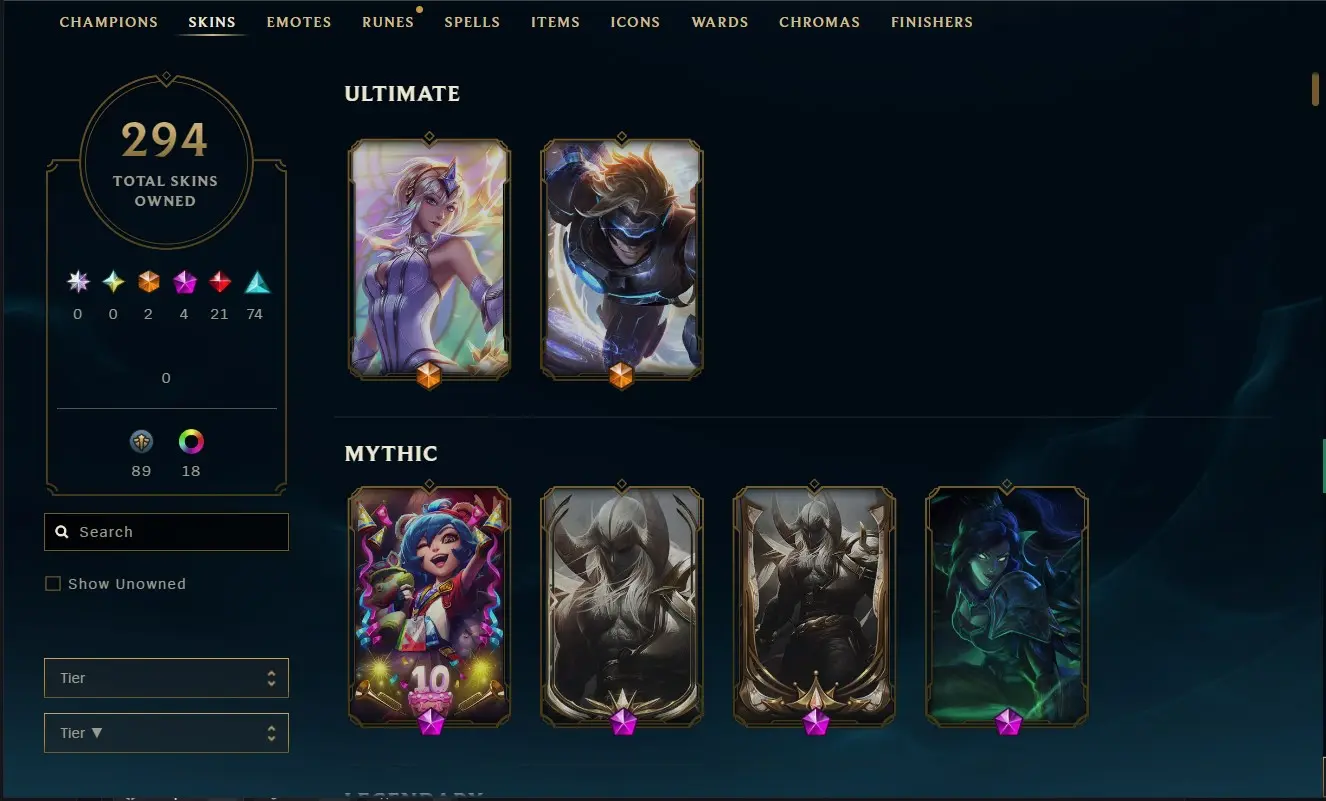This screenshot has width=1326, height=801.
Task: Select the Elementalist Lux ultimate skin card
Action: pos(429,258)
